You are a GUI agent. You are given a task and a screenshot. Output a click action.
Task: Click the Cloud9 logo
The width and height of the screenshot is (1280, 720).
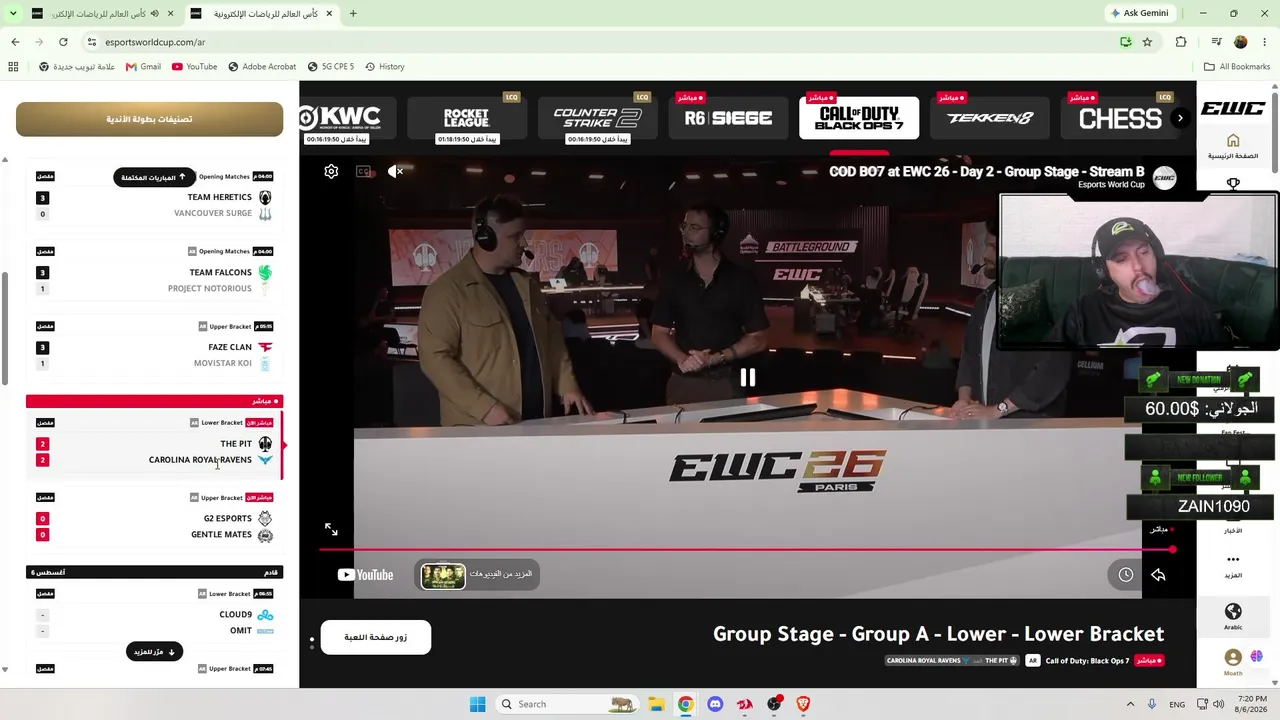265,615
